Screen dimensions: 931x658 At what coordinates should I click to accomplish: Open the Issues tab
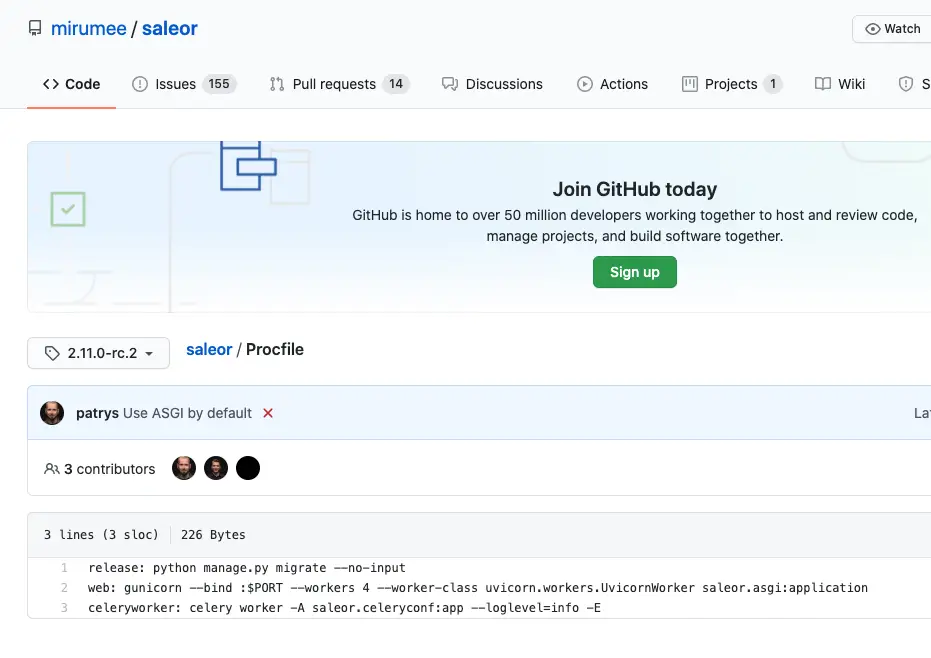184,84
